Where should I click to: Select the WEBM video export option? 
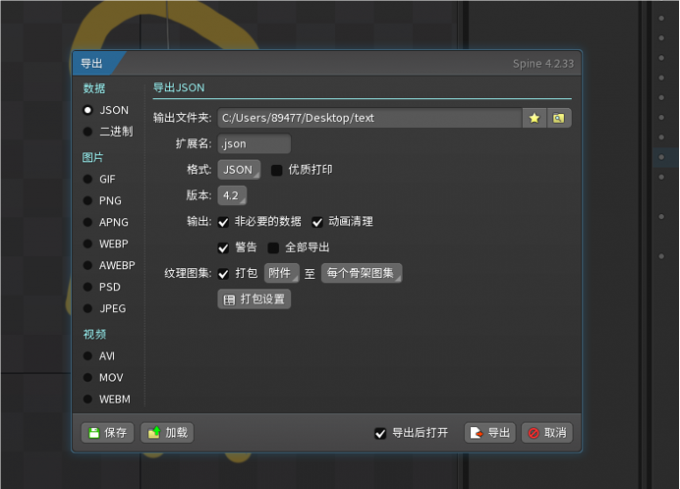(x=88, y=399)
